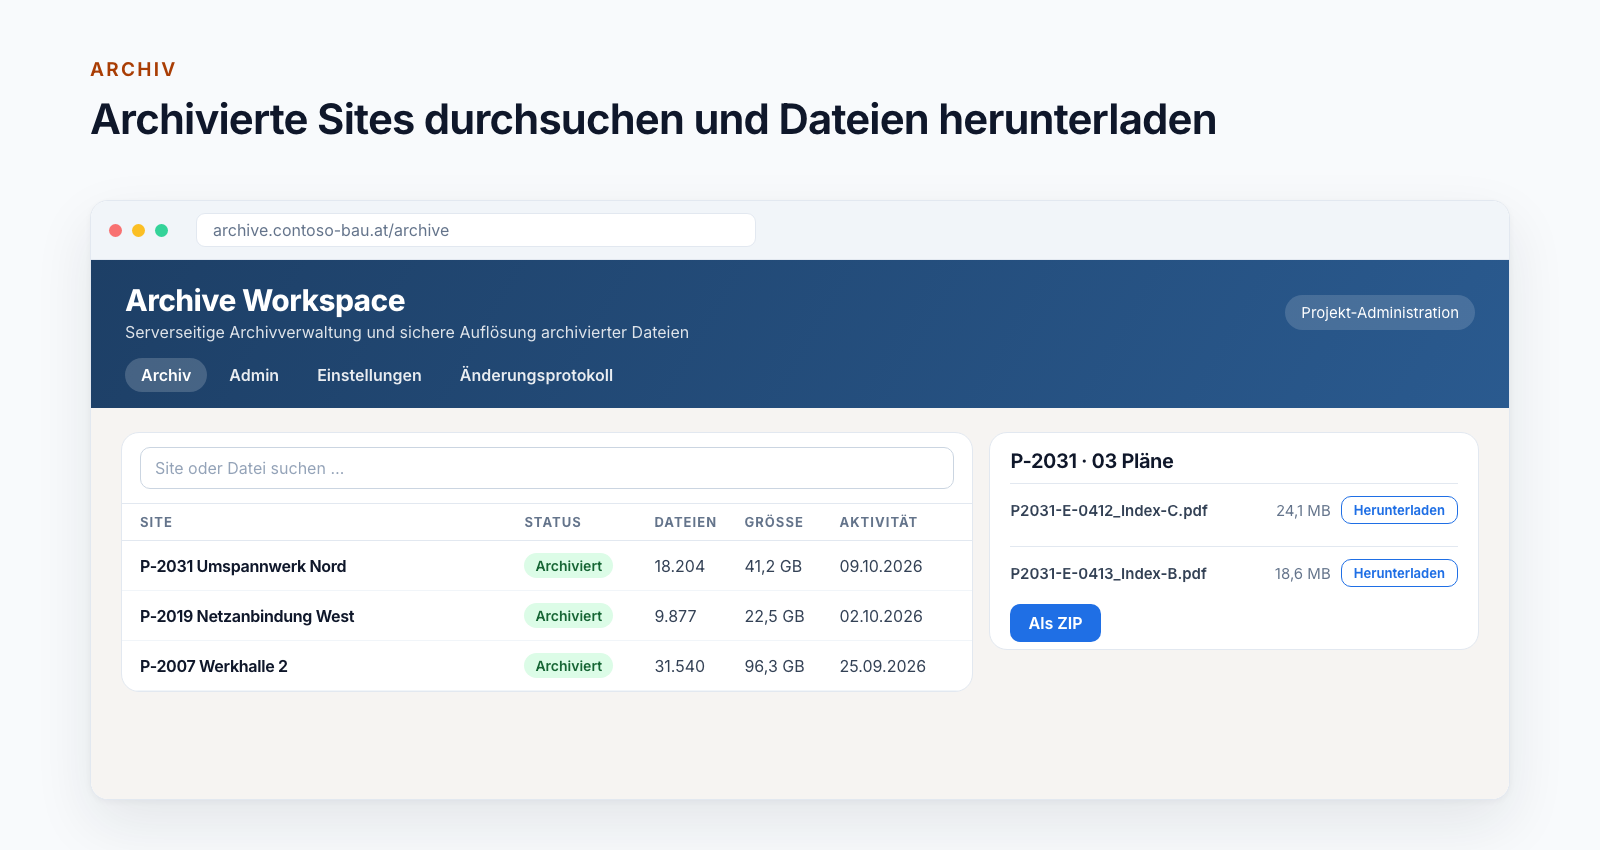
Task: Open the Archiv tab
Action: [x=166, y=375]
